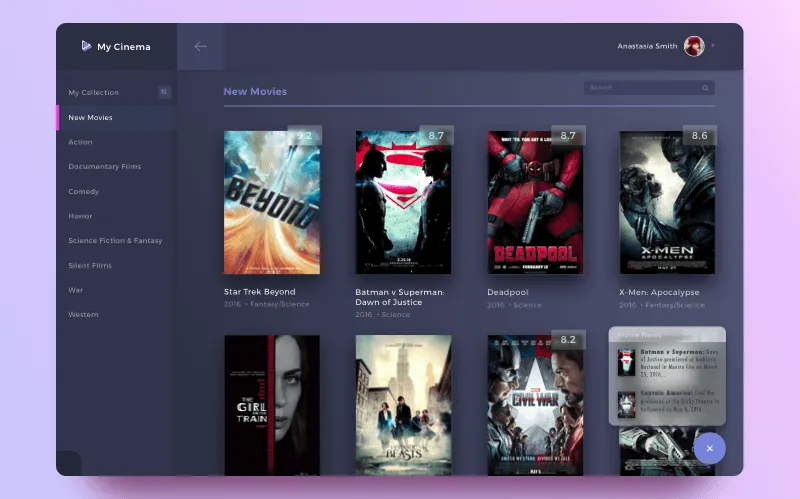The width and height of the screenshot is (800, 499).
Task: Open Batman v Superman news thumbnail
Action: tap(627, 362)
